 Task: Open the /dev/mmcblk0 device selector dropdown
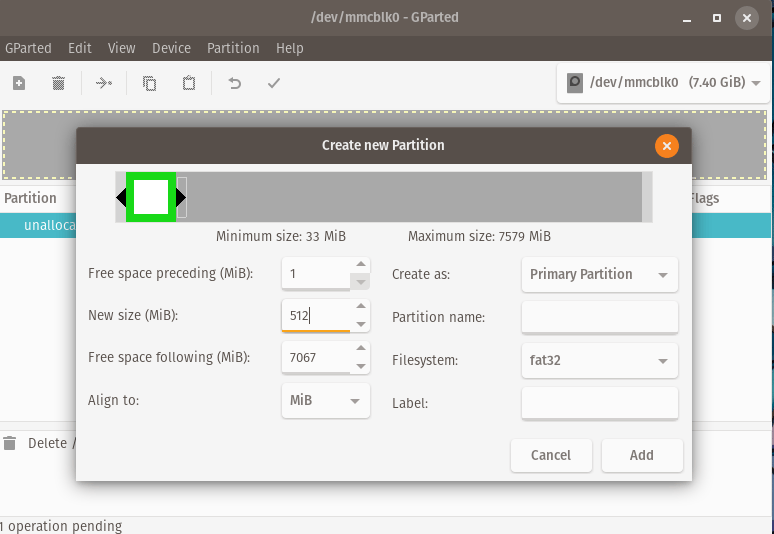(x=663, y=83)
